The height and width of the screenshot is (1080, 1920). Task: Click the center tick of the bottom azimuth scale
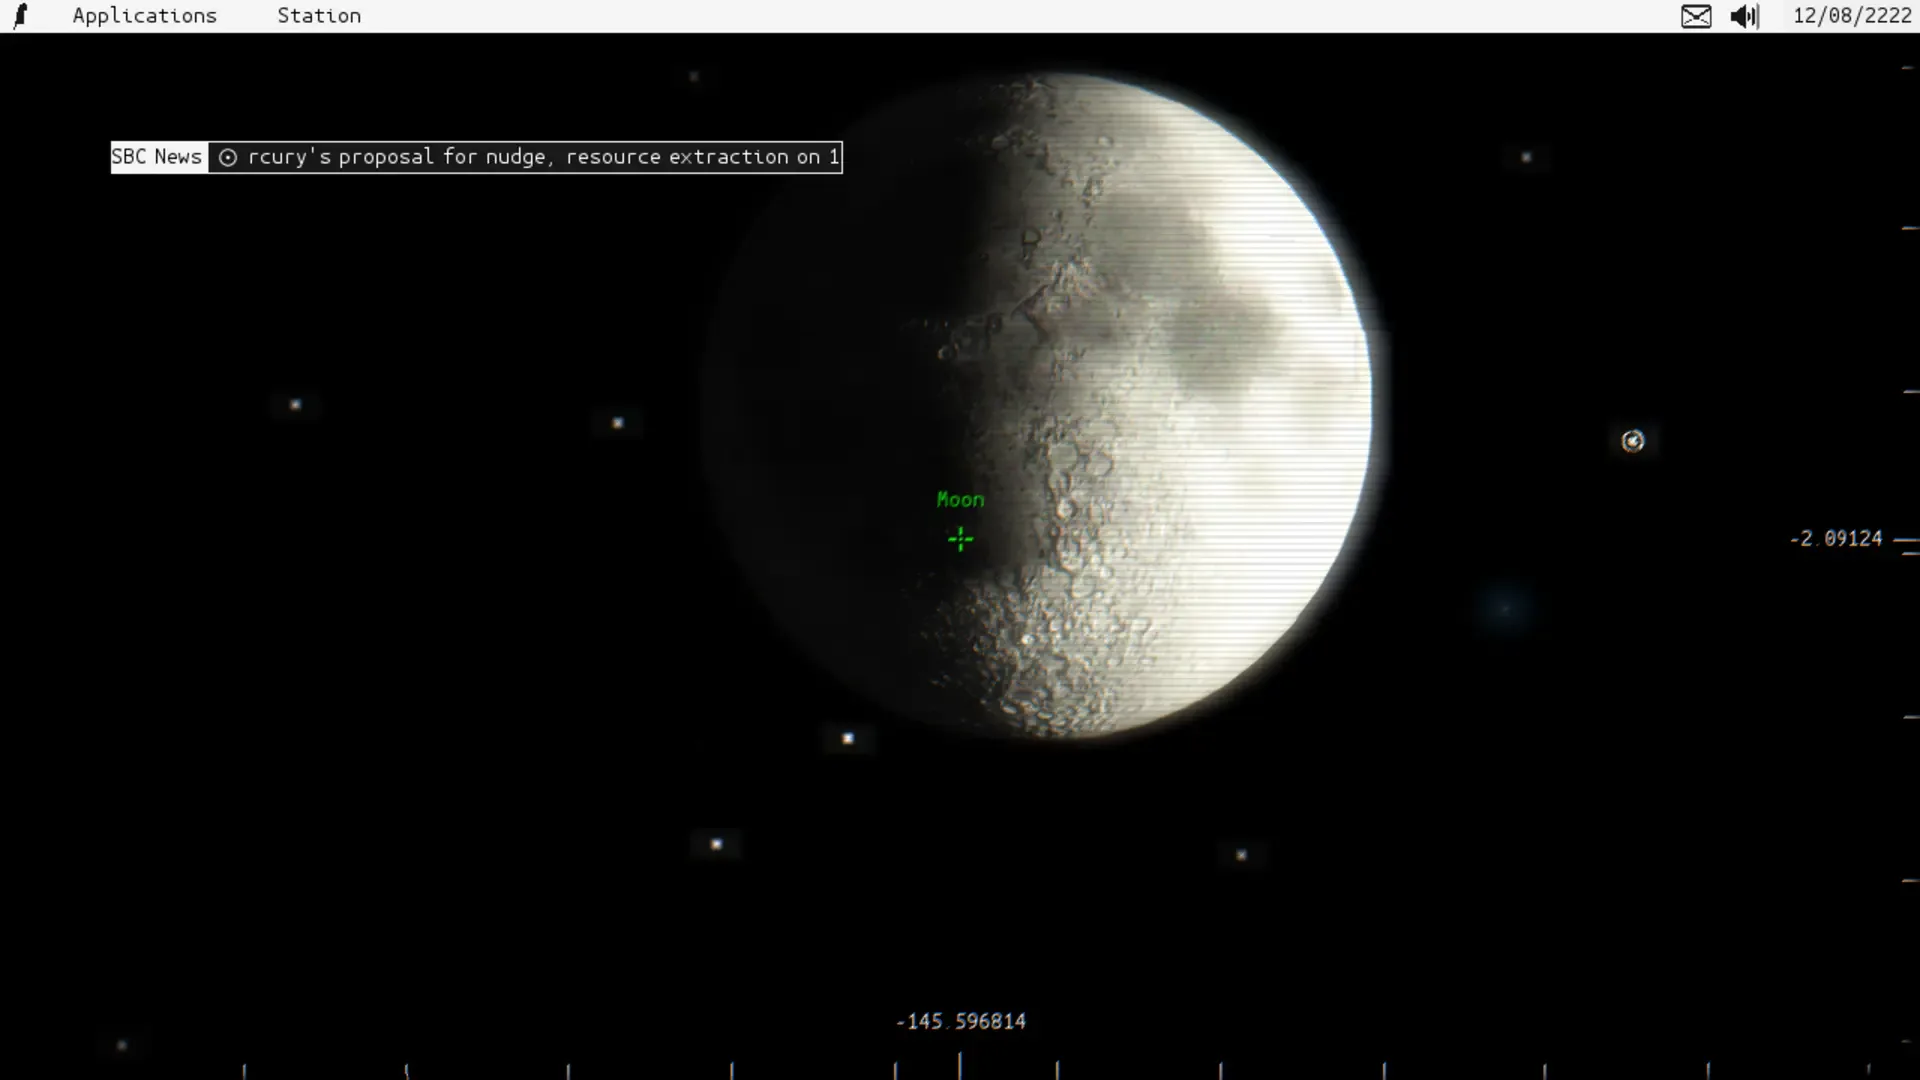(960, 1066)
